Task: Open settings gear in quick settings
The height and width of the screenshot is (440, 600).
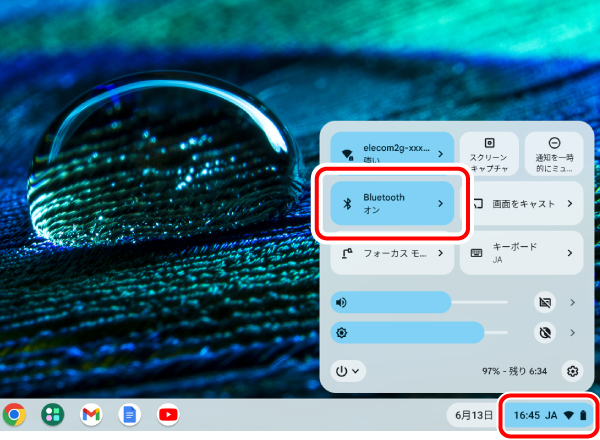Action: (x=572, y=371)
